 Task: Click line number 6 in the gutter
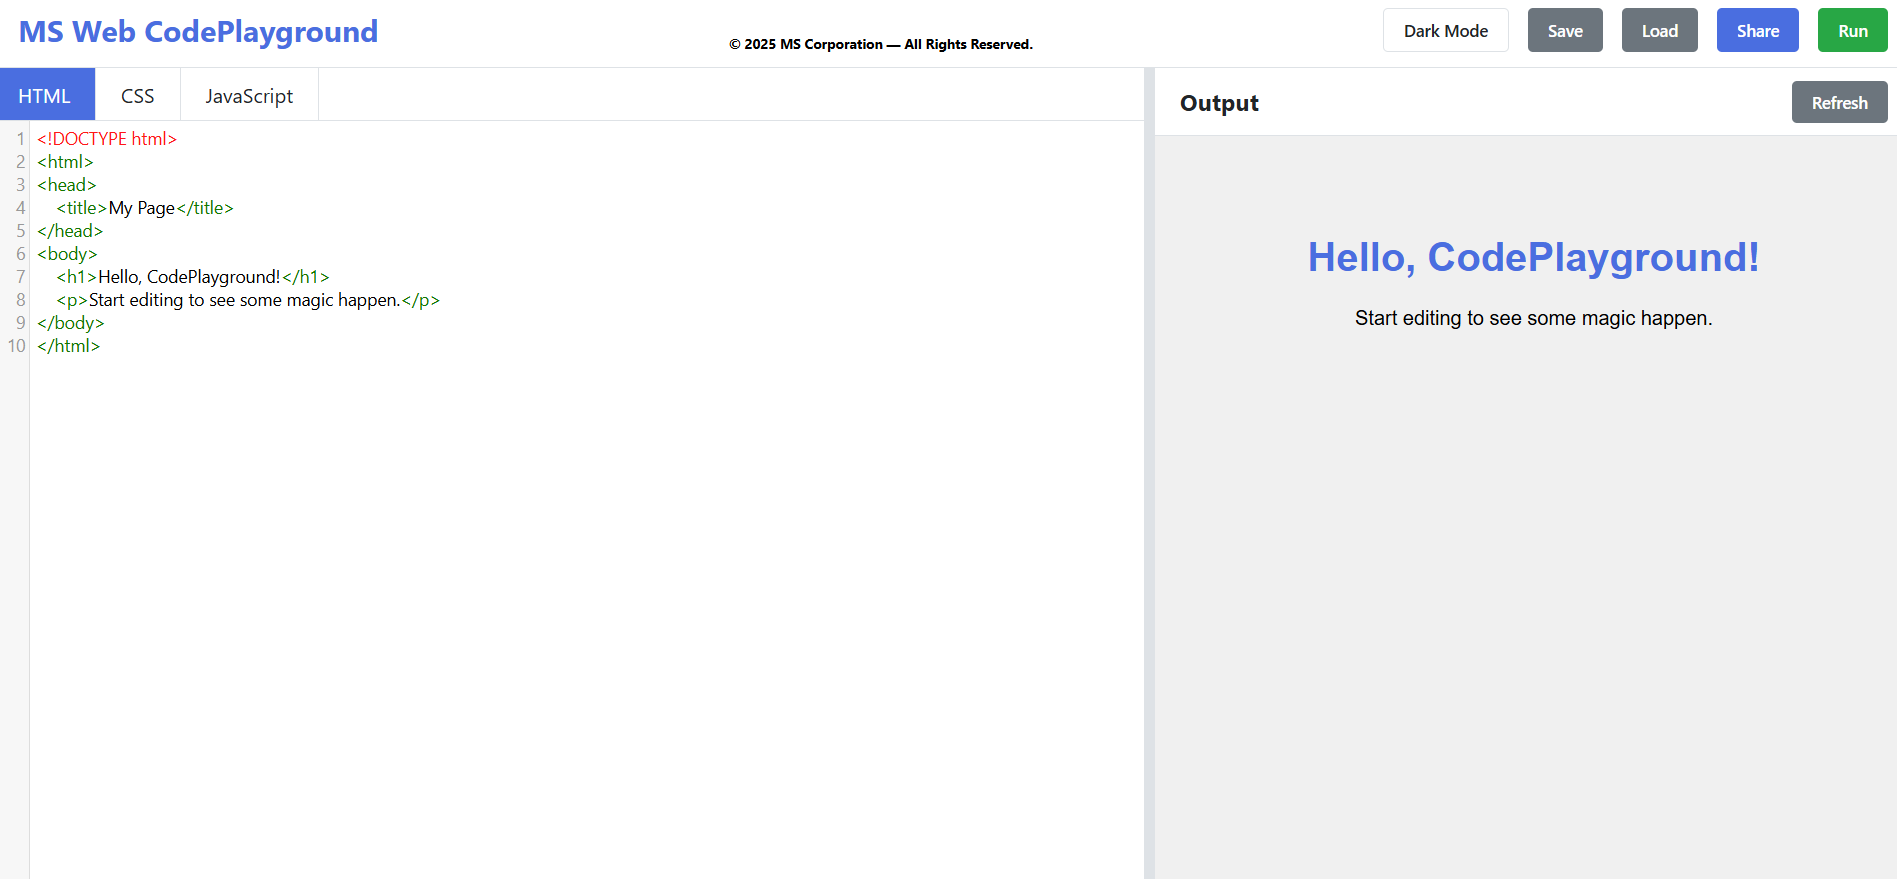coord(20,254)
